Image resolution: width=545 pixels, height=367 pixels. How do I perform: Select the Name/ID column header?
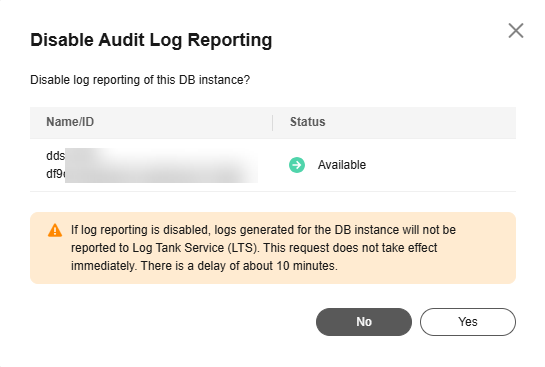point(70,122)
